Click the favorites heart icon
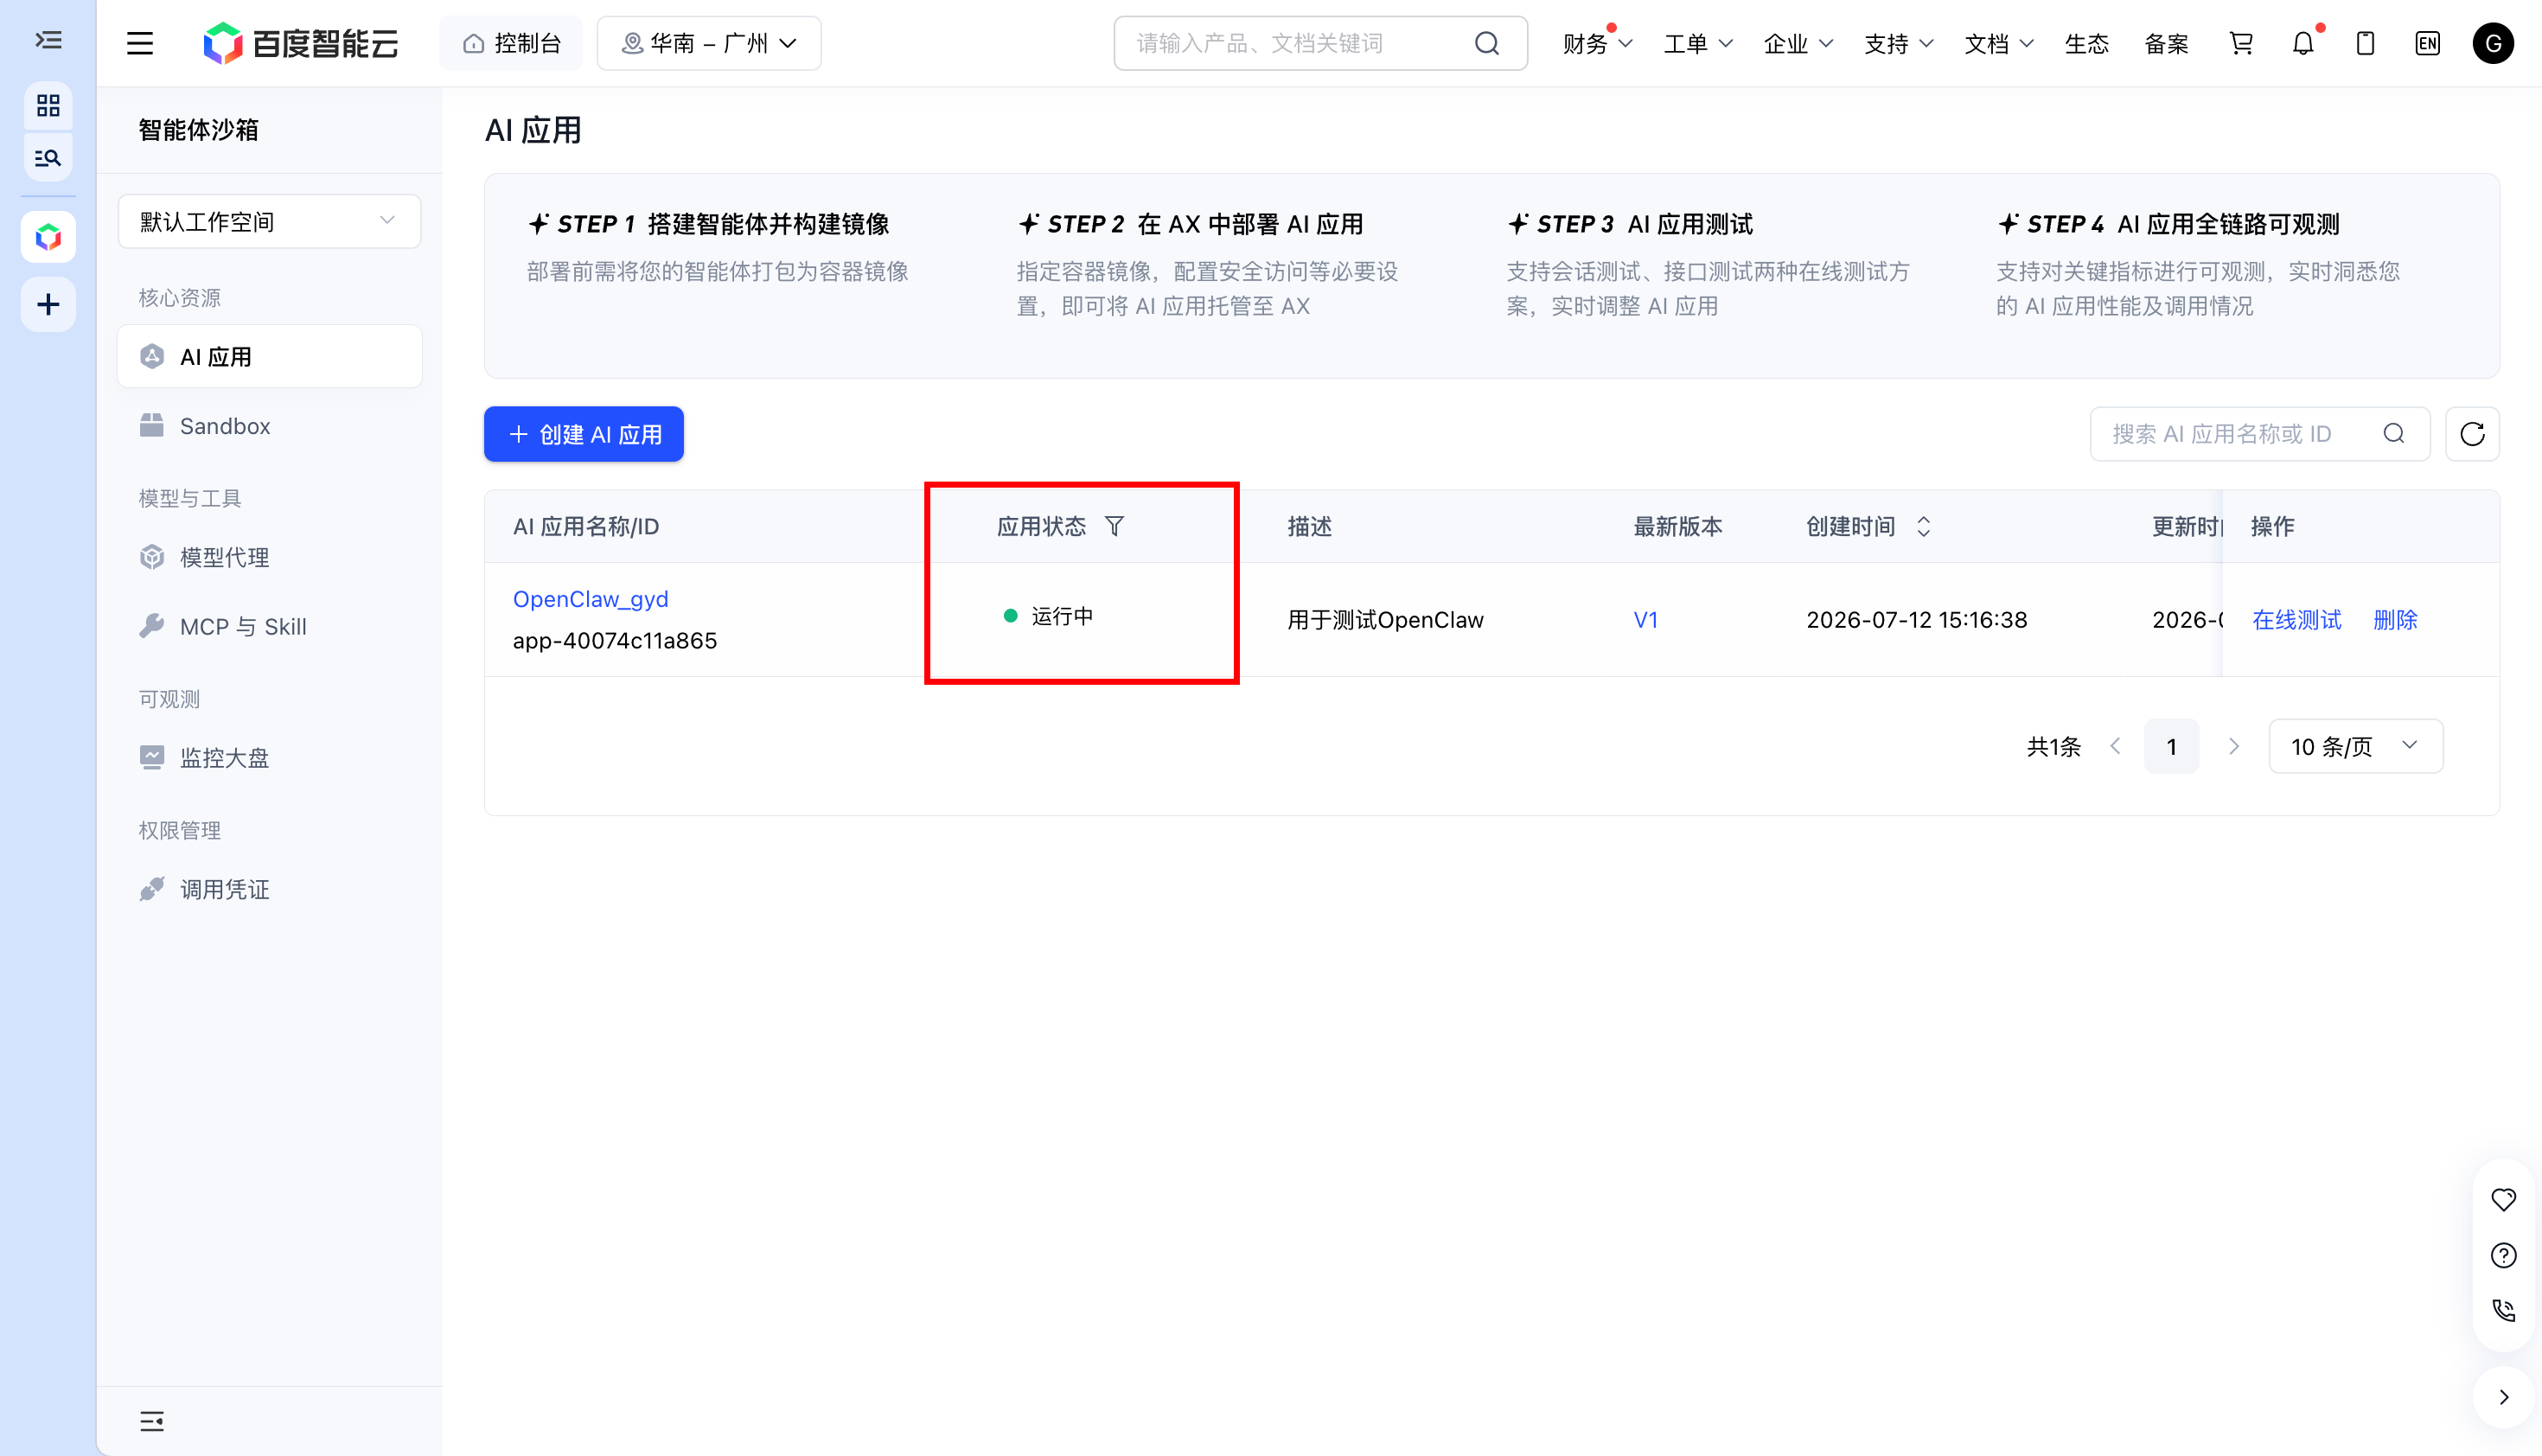The image size is (2542, 1456). click(2503, 1199)
